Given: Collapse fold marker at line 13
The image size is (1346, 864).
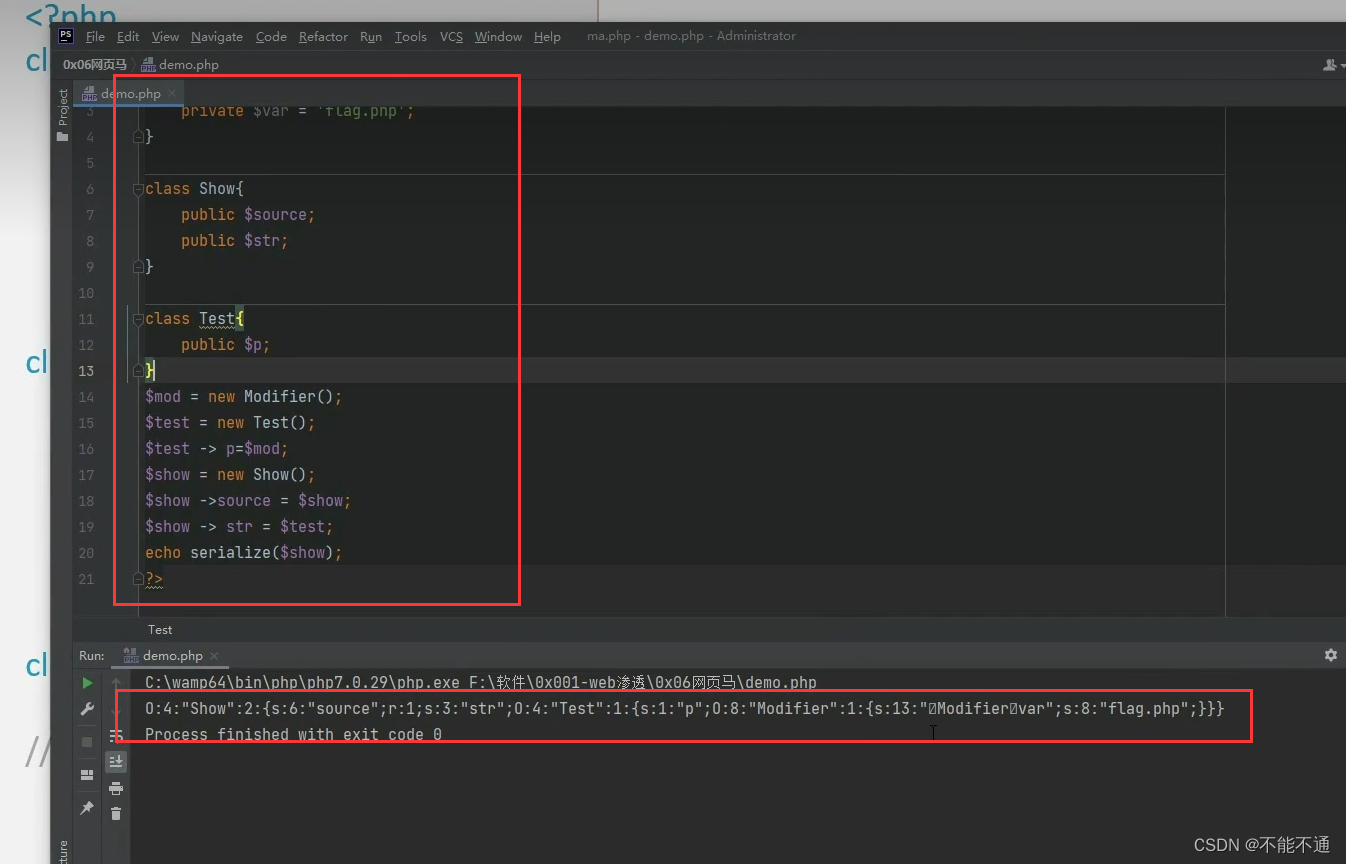Looking at the screenshot, I should click(x=138, y=371).
